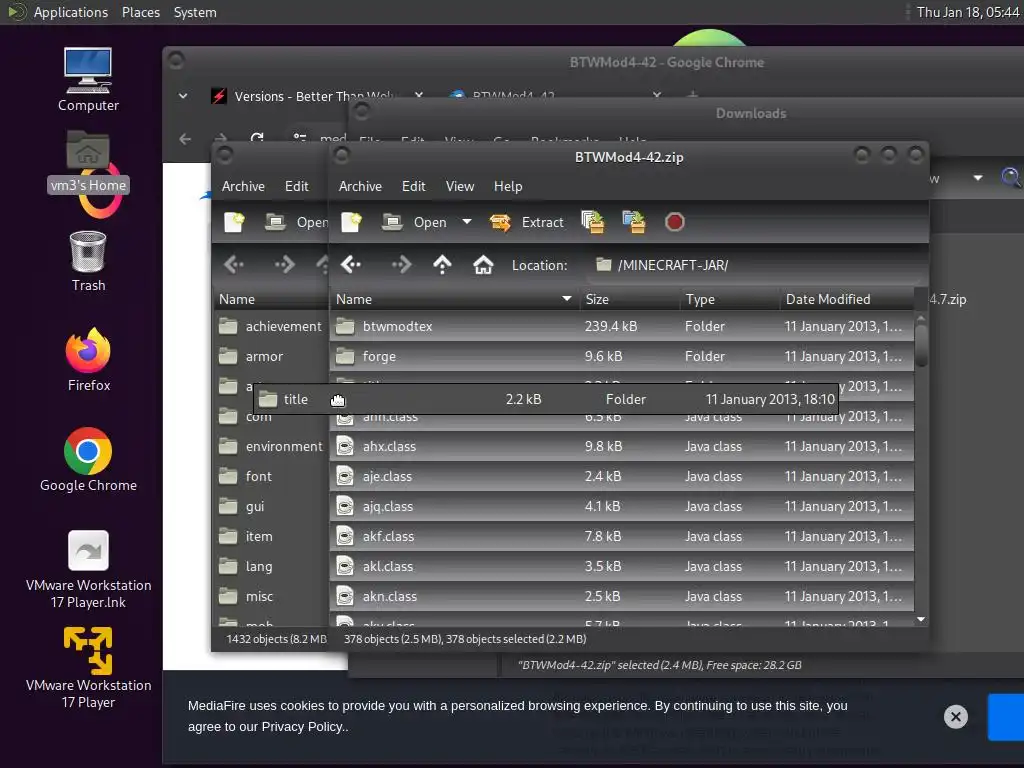Click the file list vertical scrollbar
The width and height of the screenshot is (1024, 768).
(x=921, y=346)
